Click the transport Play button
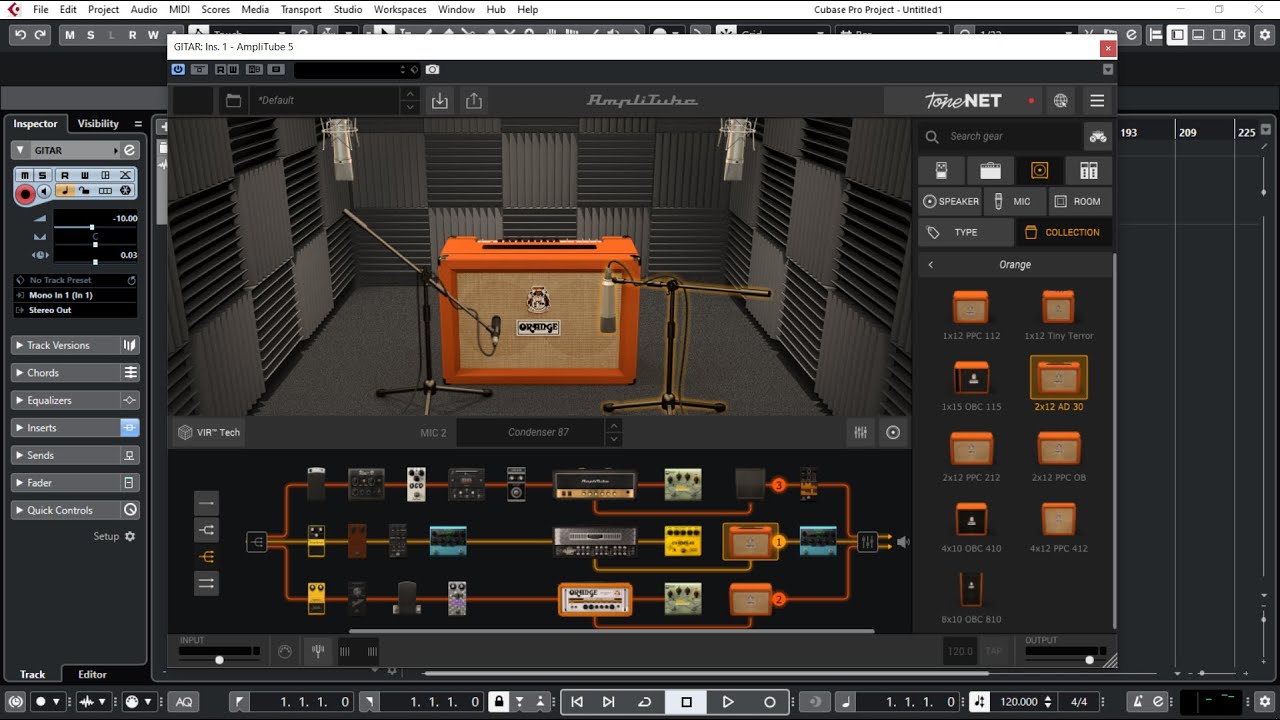 pyautogui.click(x=728, y=702)
